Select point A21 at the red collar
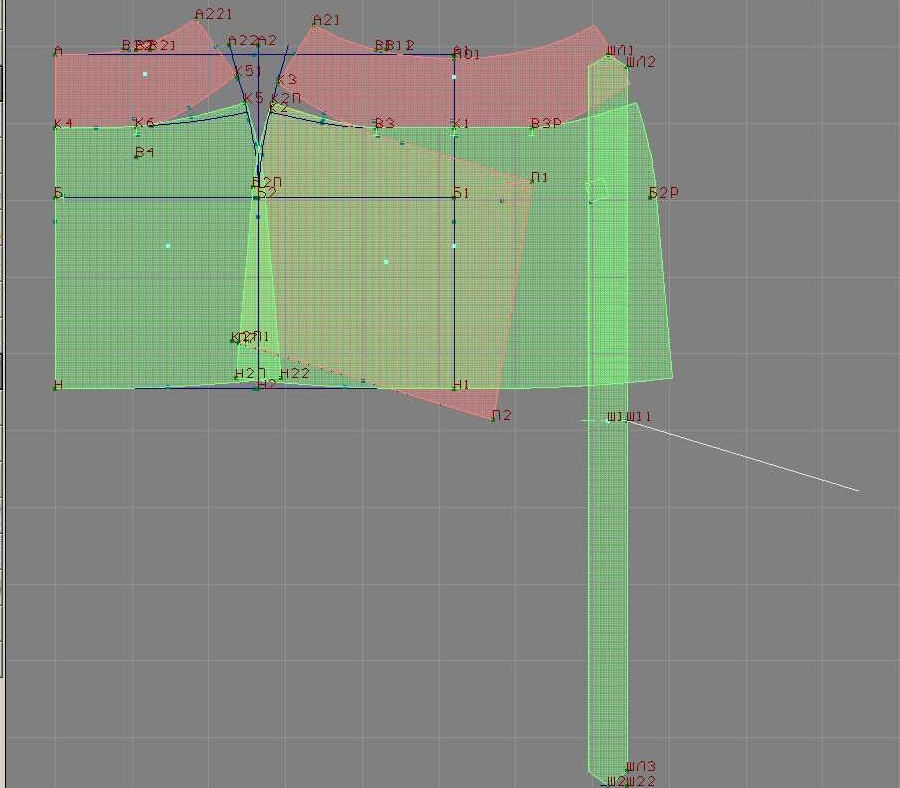The width and height of the screenshot is (900, 788). pyautogui.click(x=313, y=26)
